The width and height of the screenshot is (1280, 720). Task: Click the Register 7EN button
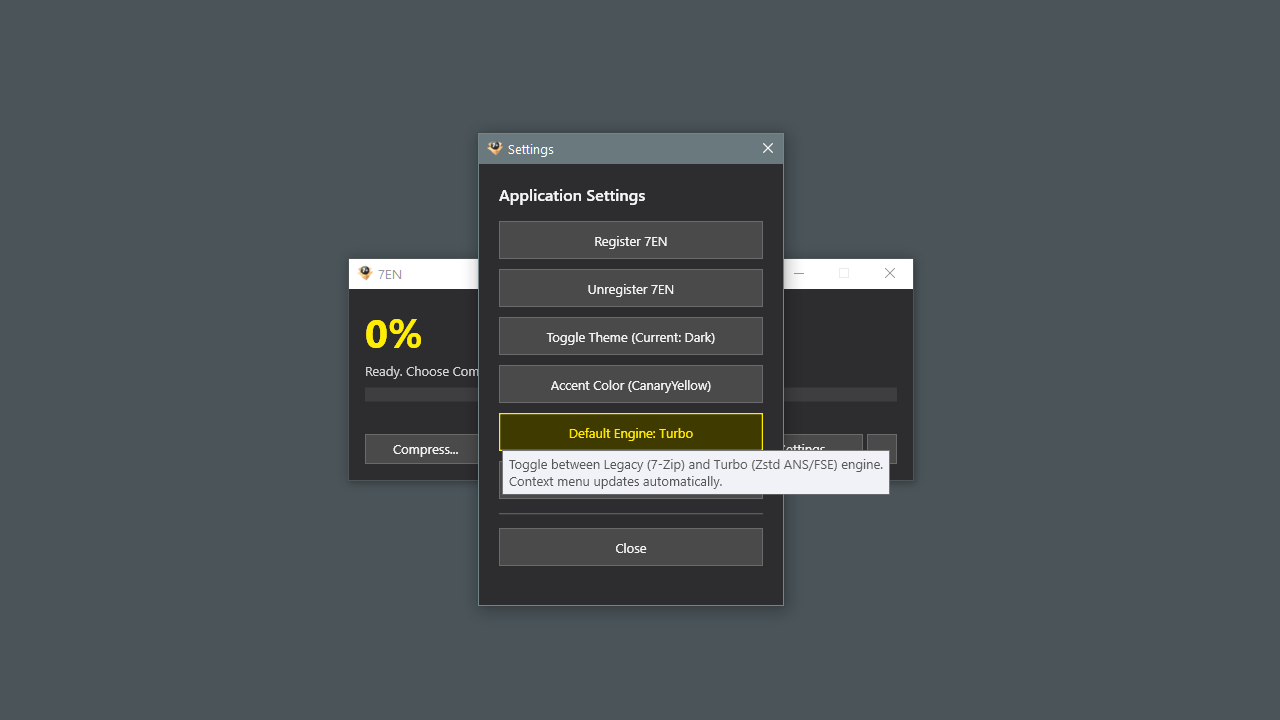630,240
